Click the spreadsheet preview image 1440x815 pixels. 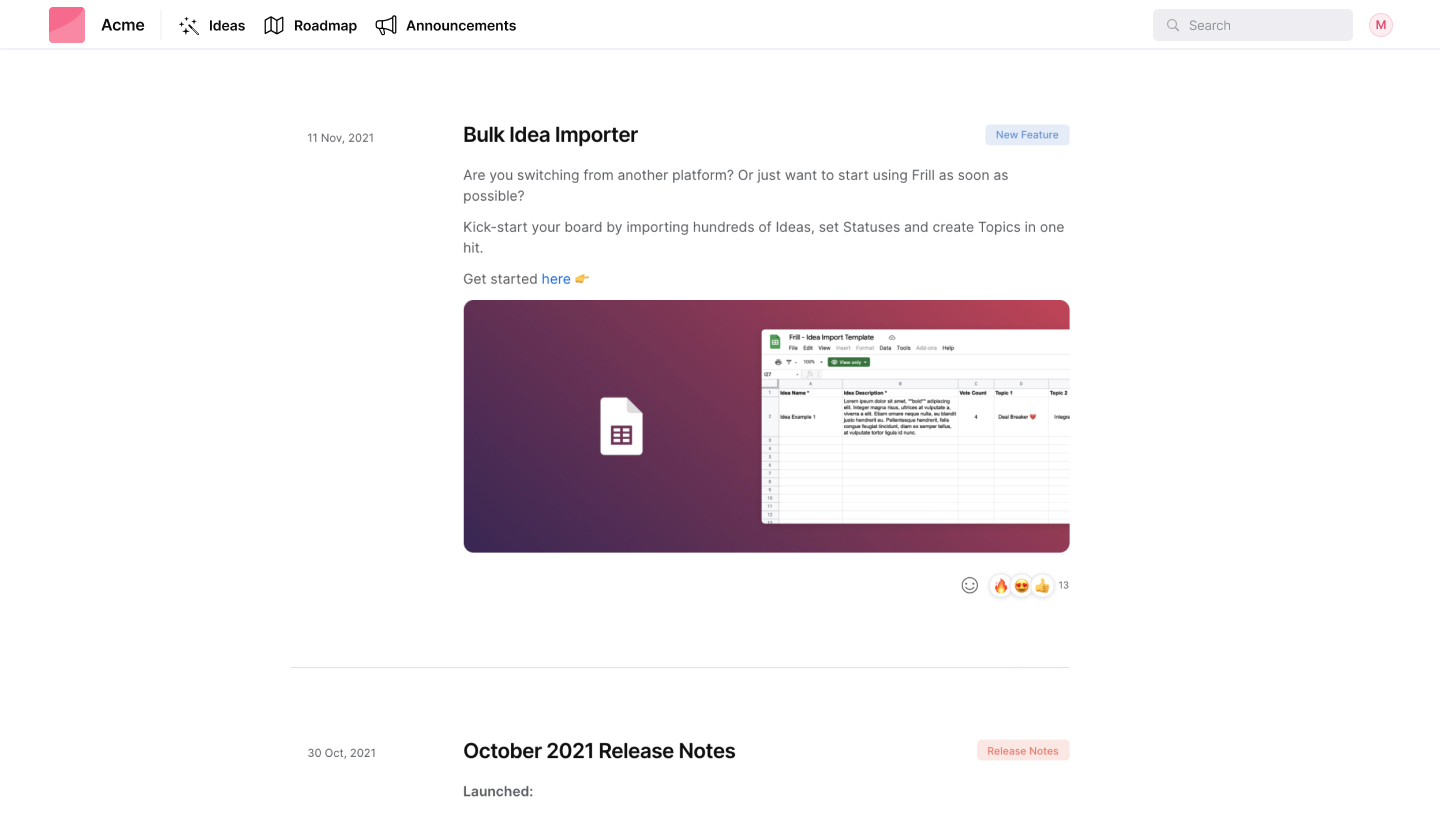[x=766, y=426]
